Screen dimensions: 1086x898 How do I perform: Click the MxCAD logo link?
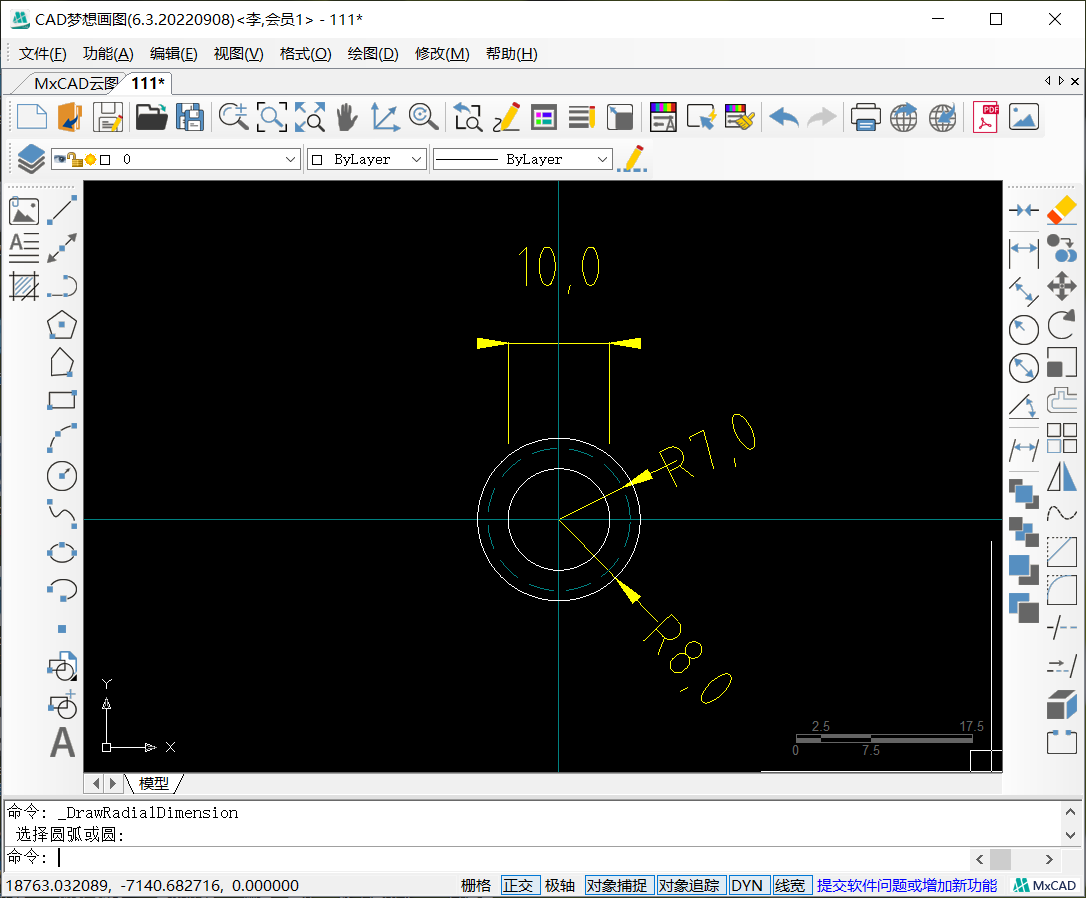(1044, 886)
